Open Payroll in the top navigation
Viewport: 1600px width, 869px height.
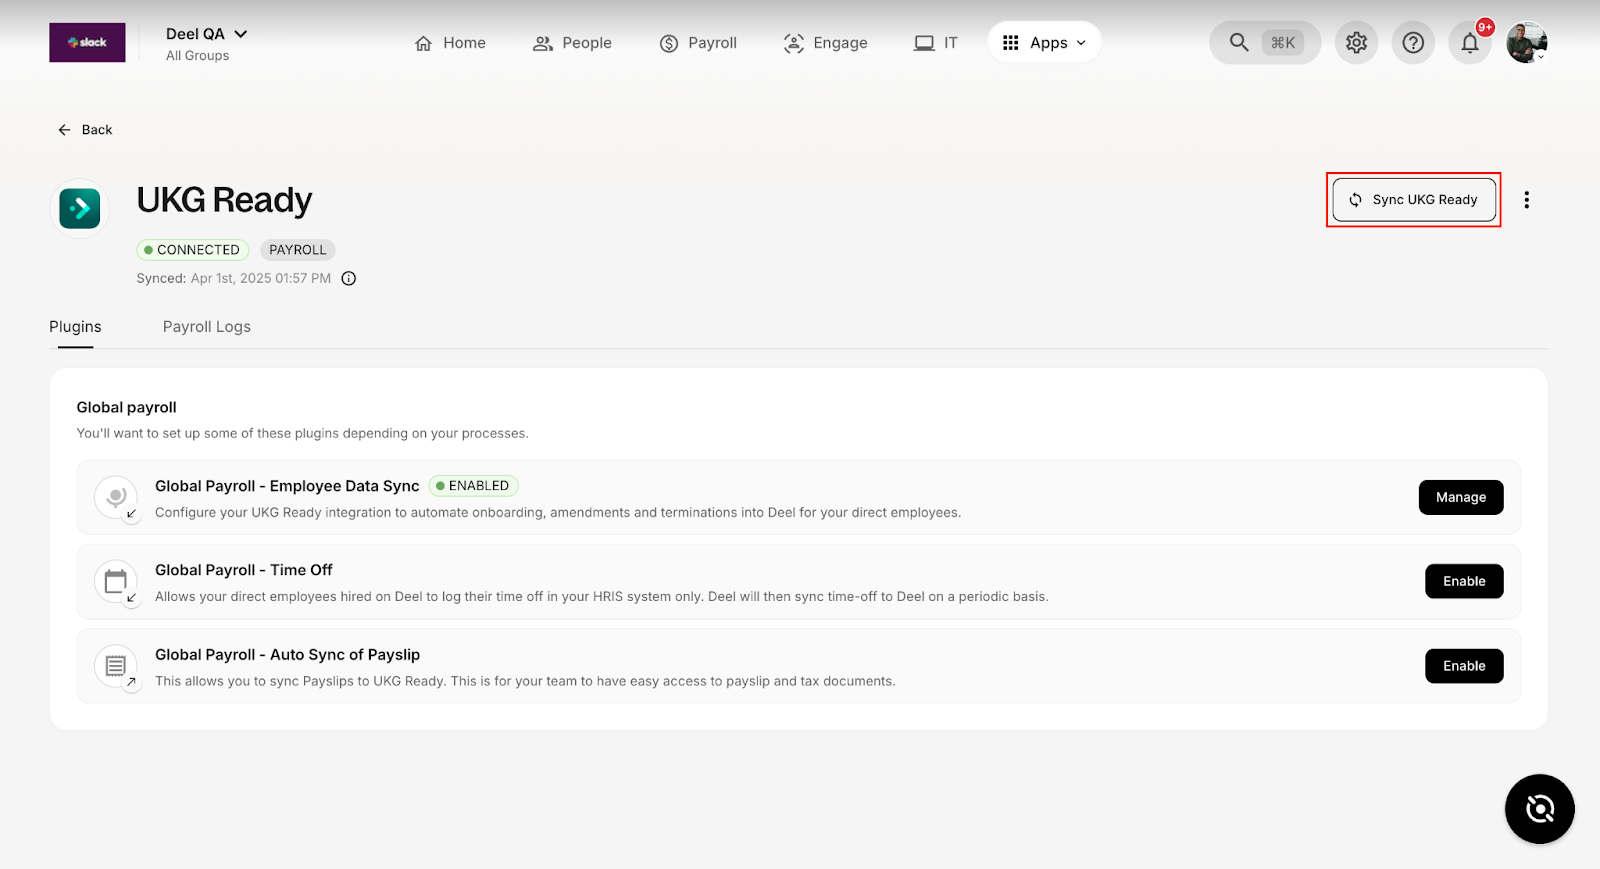698,43
